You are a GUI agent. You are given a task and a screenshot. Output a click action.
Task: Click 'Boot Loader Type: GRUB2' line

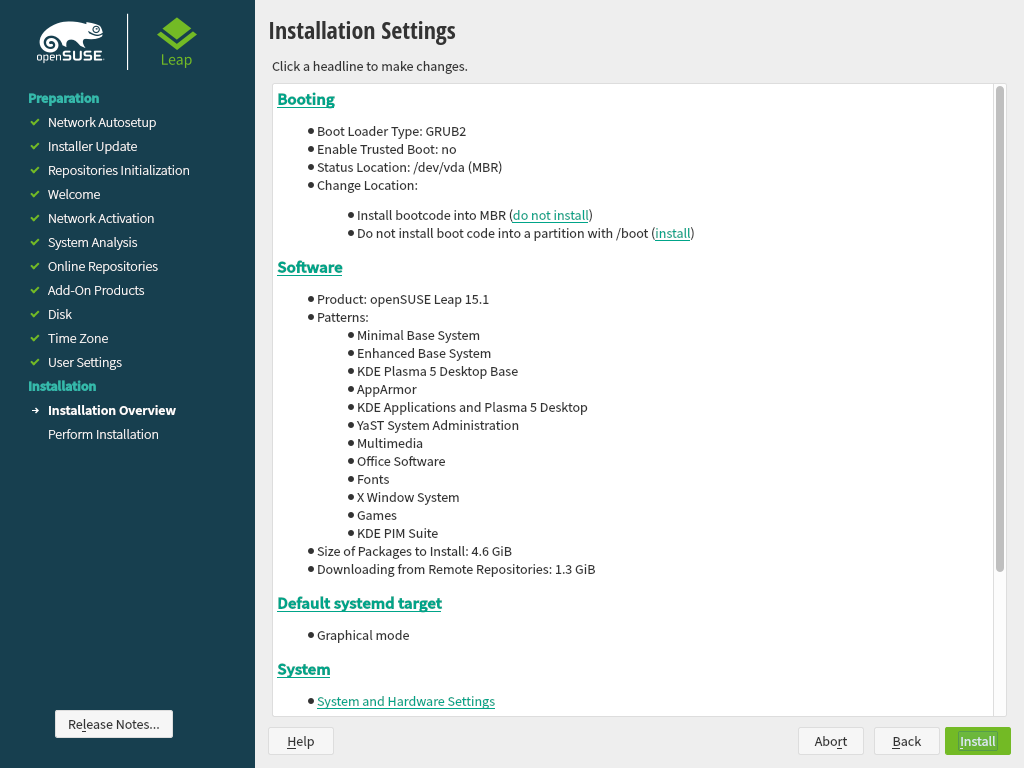tap(391, 131)
